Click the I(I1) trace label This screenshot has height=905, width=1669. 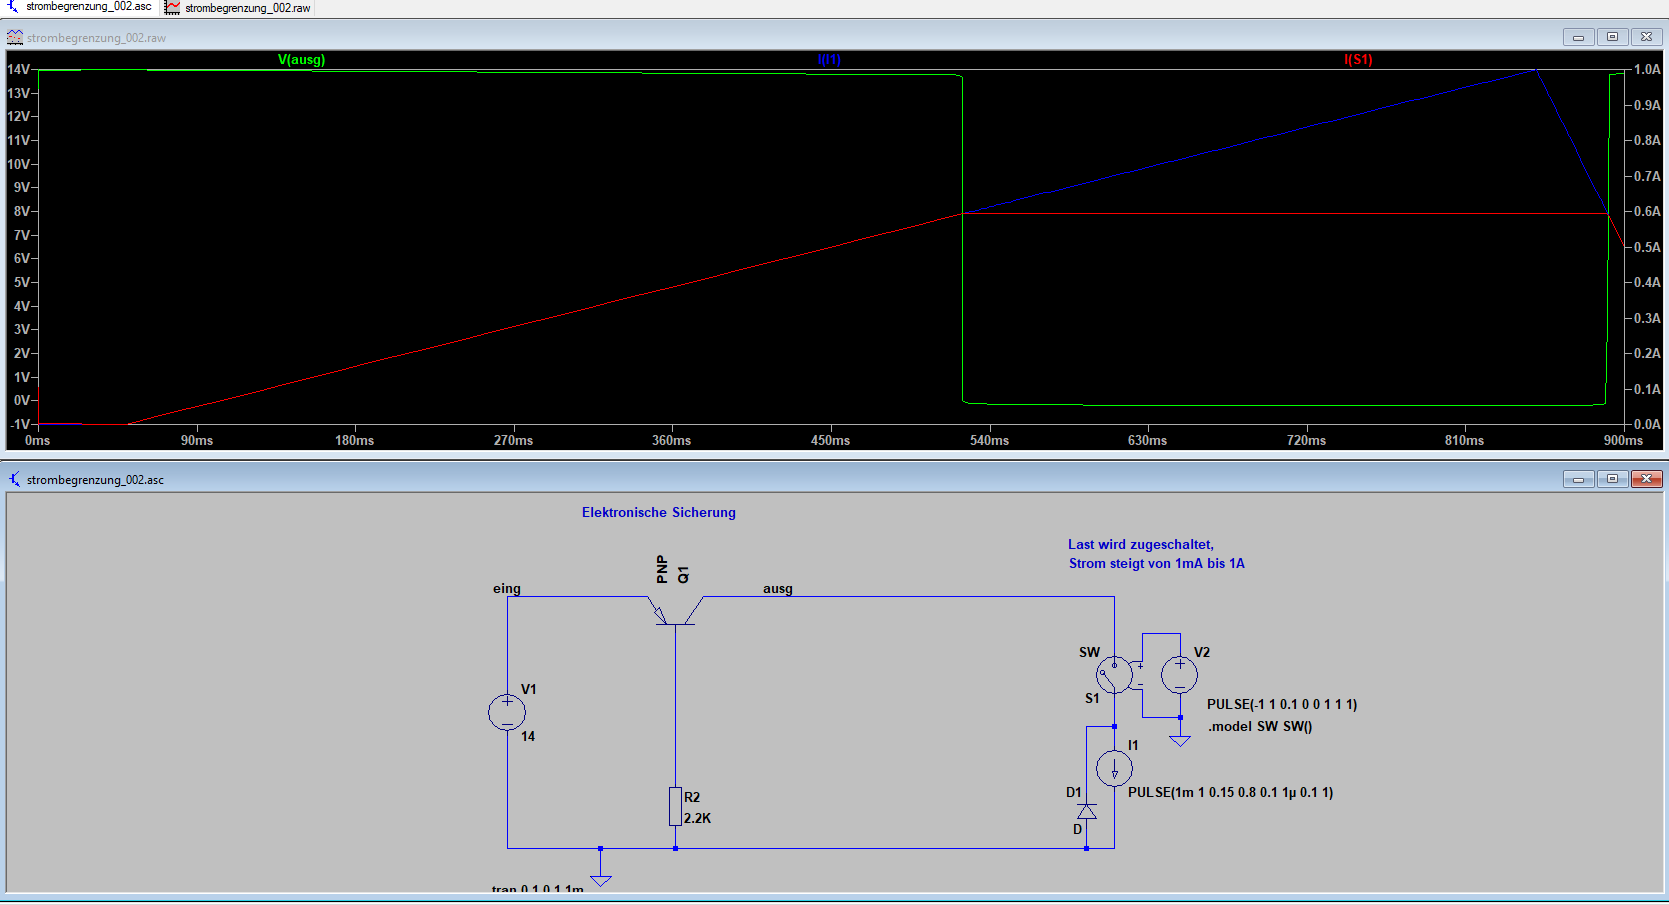[829, 60]
